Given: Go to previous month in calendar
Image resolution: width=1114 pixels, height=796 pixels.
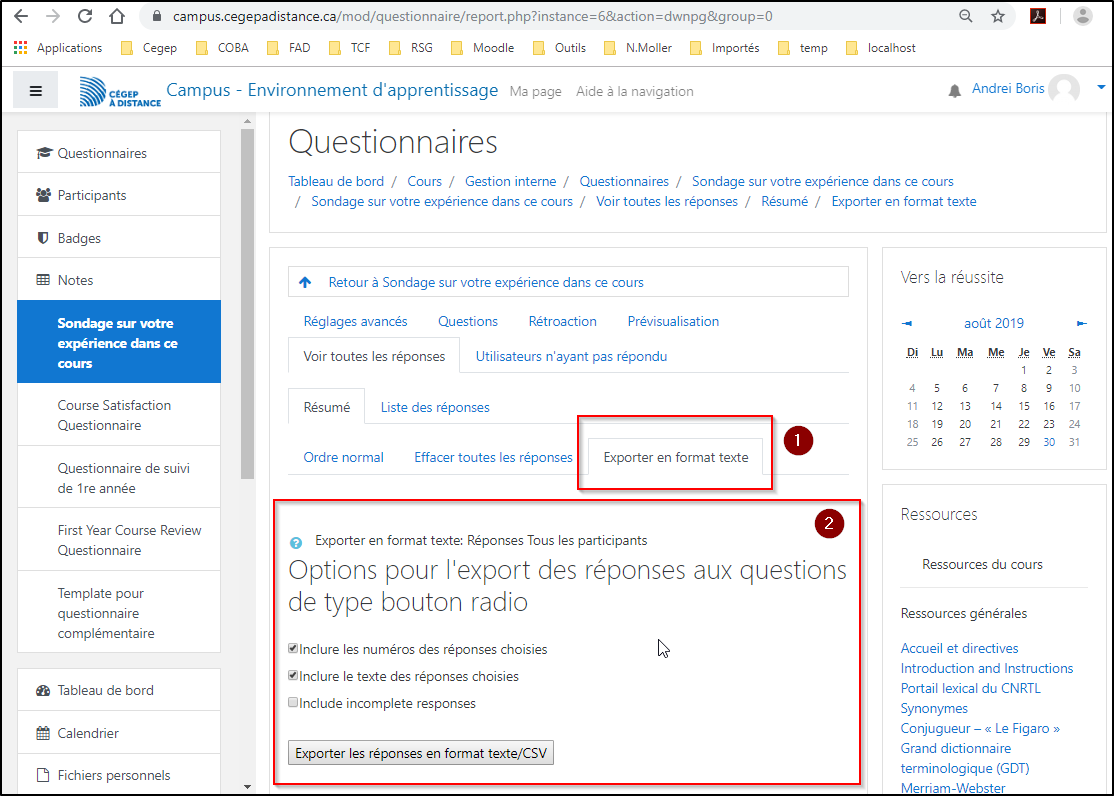Looking at the screenshot, I should pyautogui.click(x=907, y=323).
